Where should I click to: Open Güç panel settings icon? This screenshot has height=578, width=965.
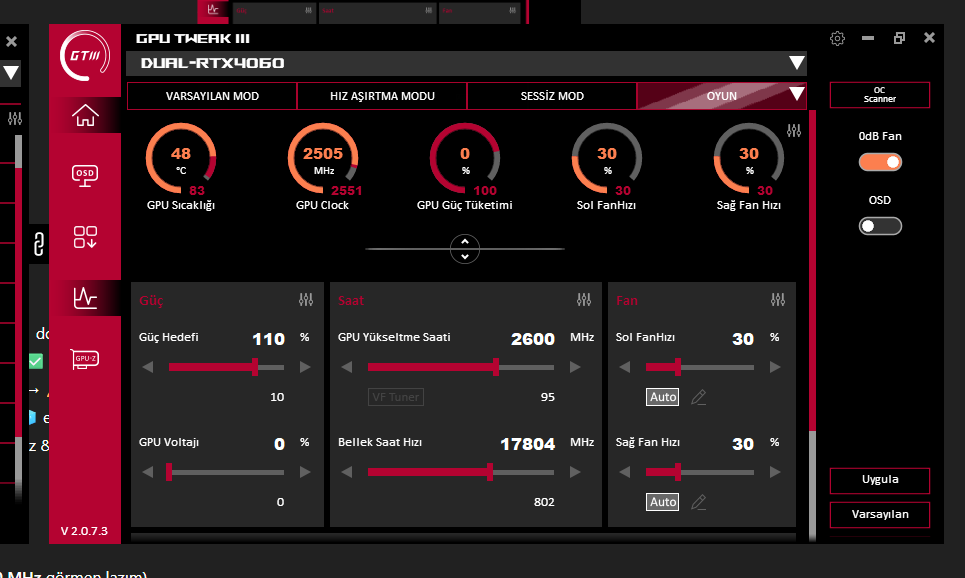click(306, 300)
